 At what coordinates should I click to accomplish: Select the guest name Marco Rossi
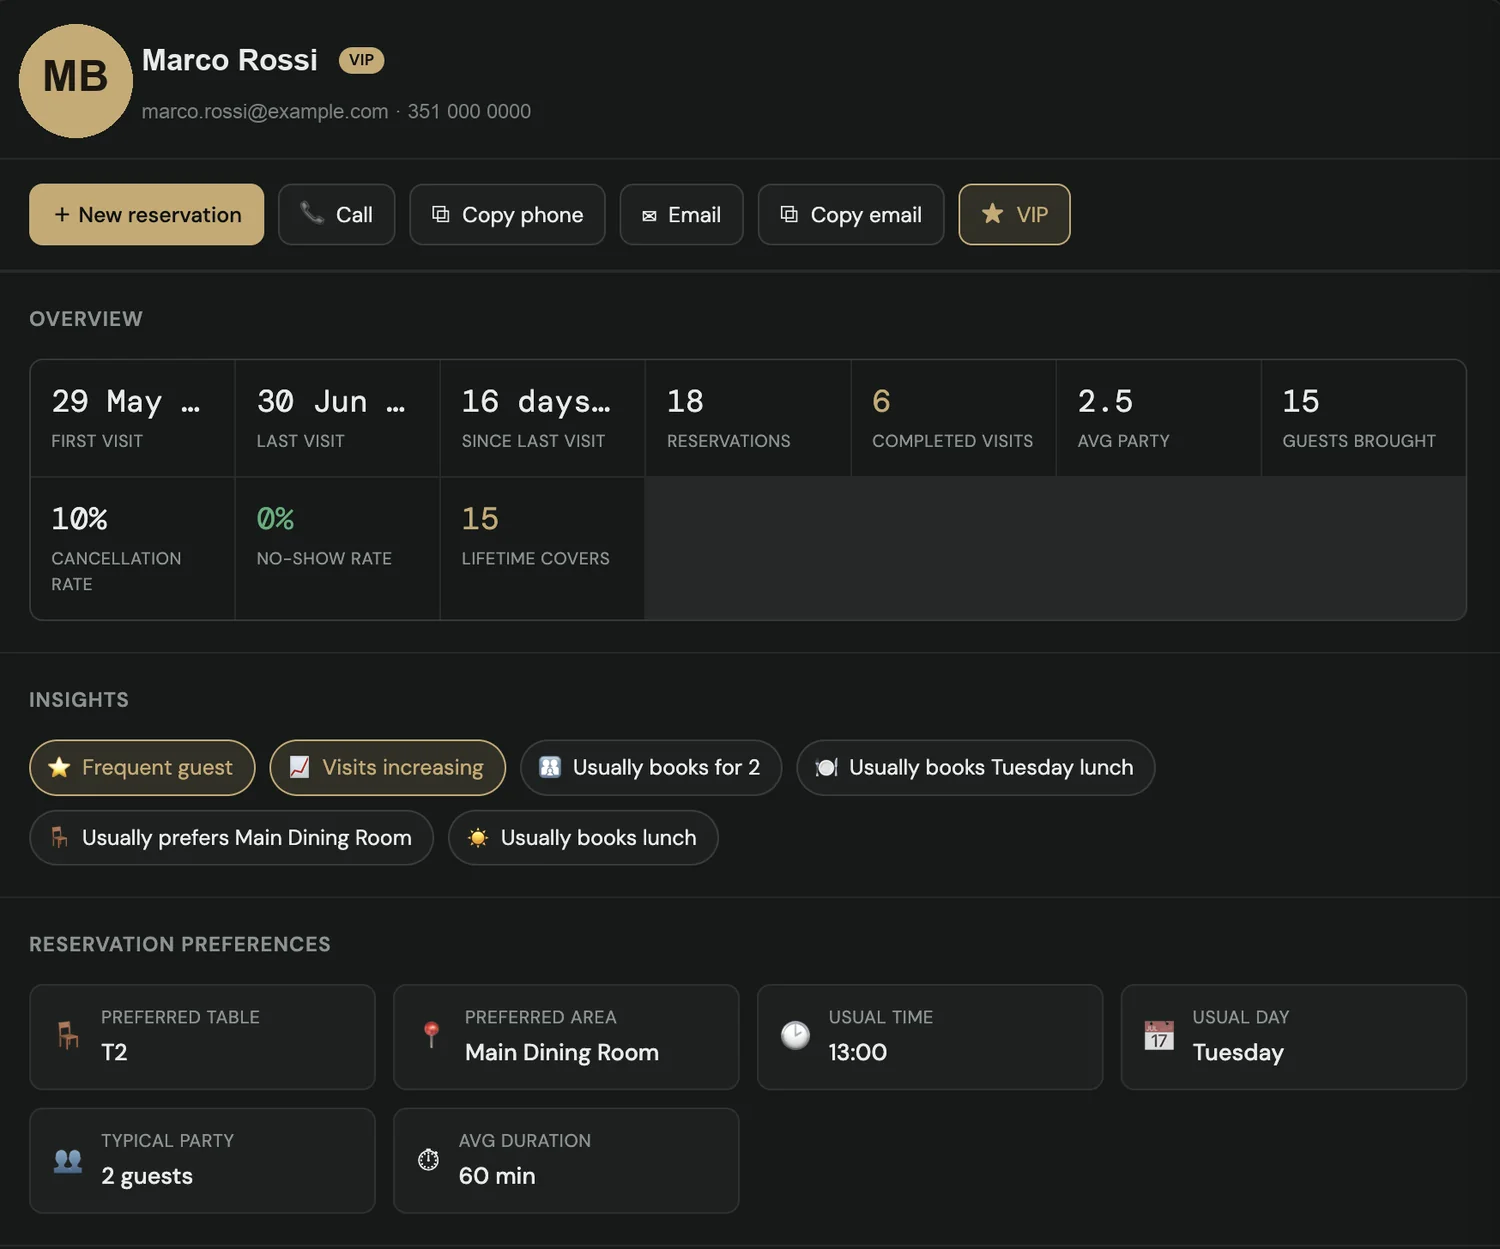pos(230,60)
